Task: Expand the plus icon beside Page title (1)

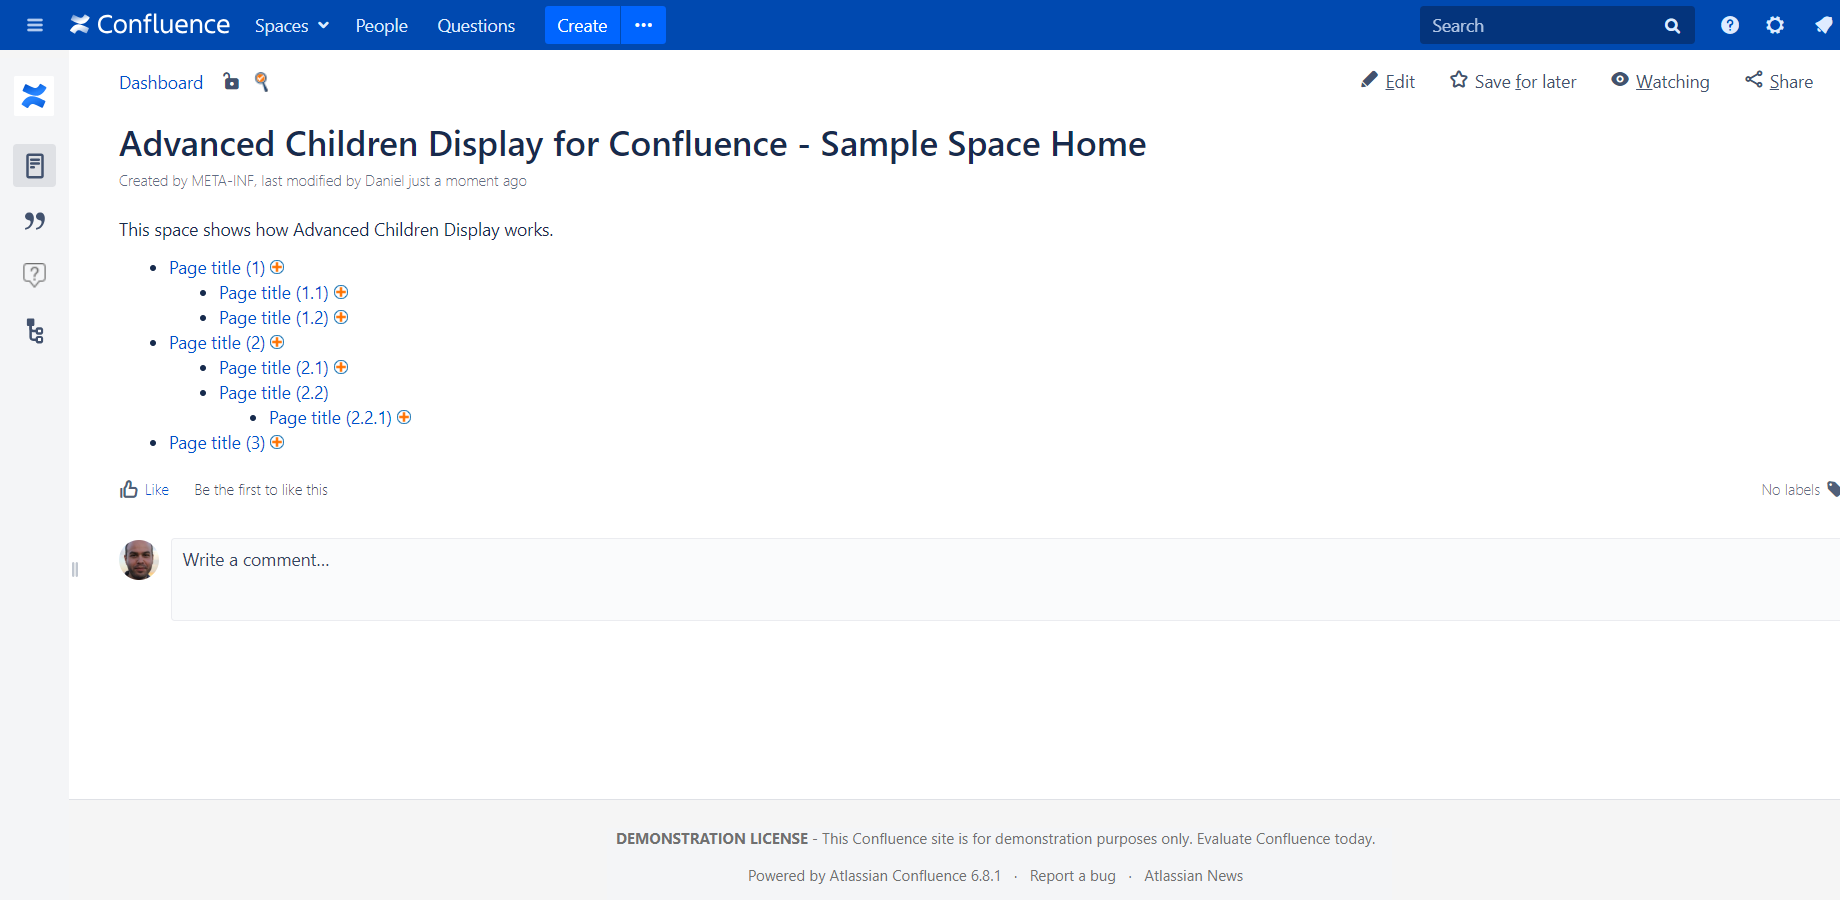Action: tap(278, 267)
